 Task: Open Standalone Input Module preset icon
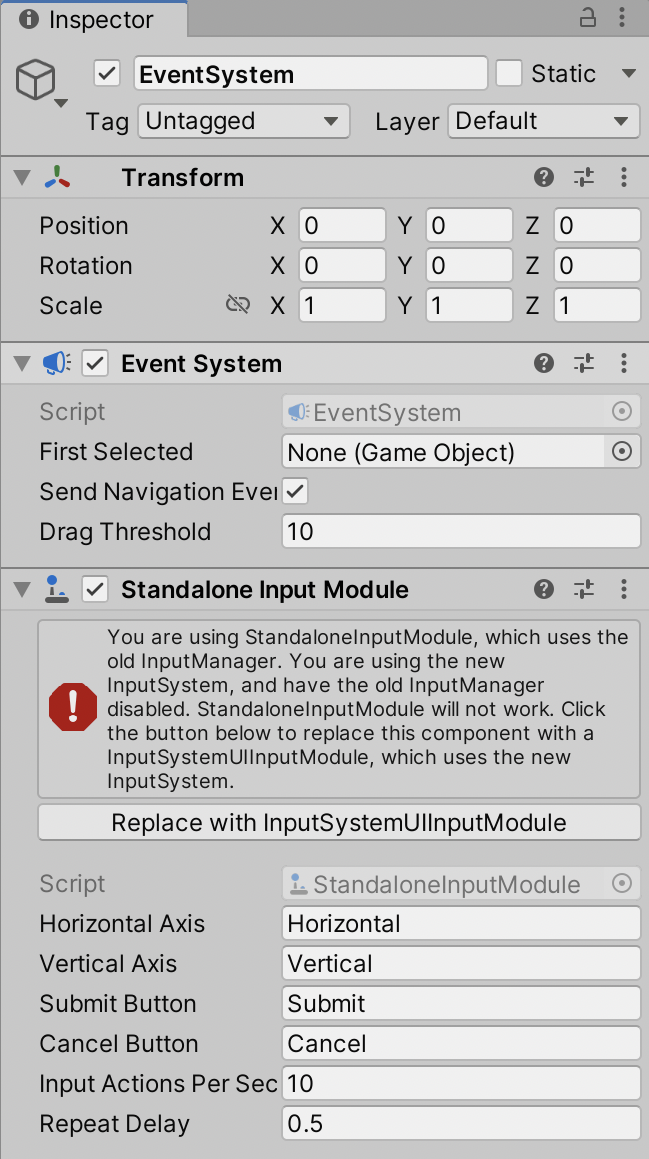coord(584,589)
